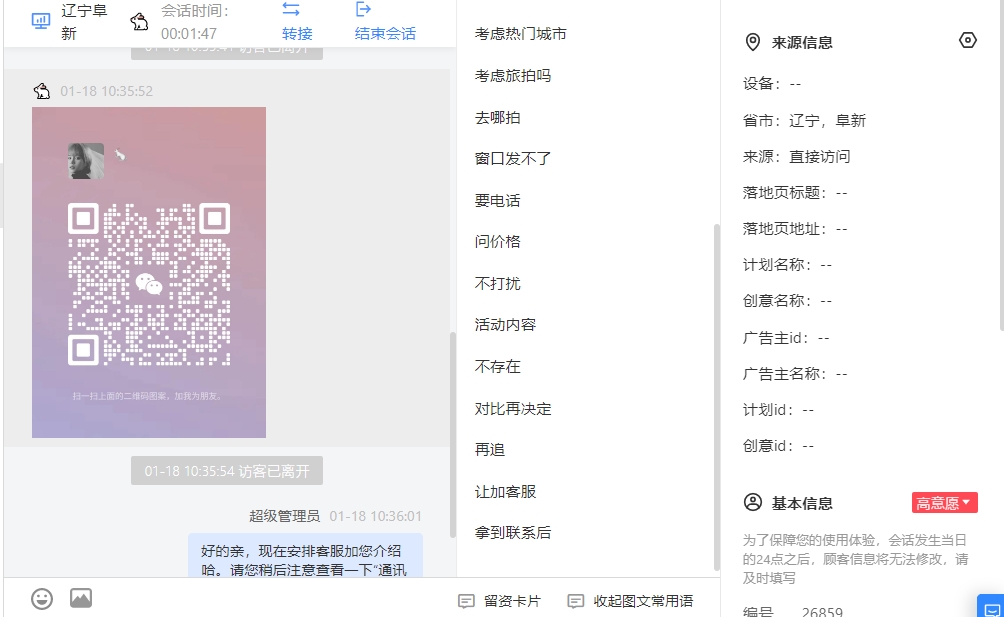Click the location pin icon beside 来源信息
The height and width of the screenshot is (617, 1004).
753,42
